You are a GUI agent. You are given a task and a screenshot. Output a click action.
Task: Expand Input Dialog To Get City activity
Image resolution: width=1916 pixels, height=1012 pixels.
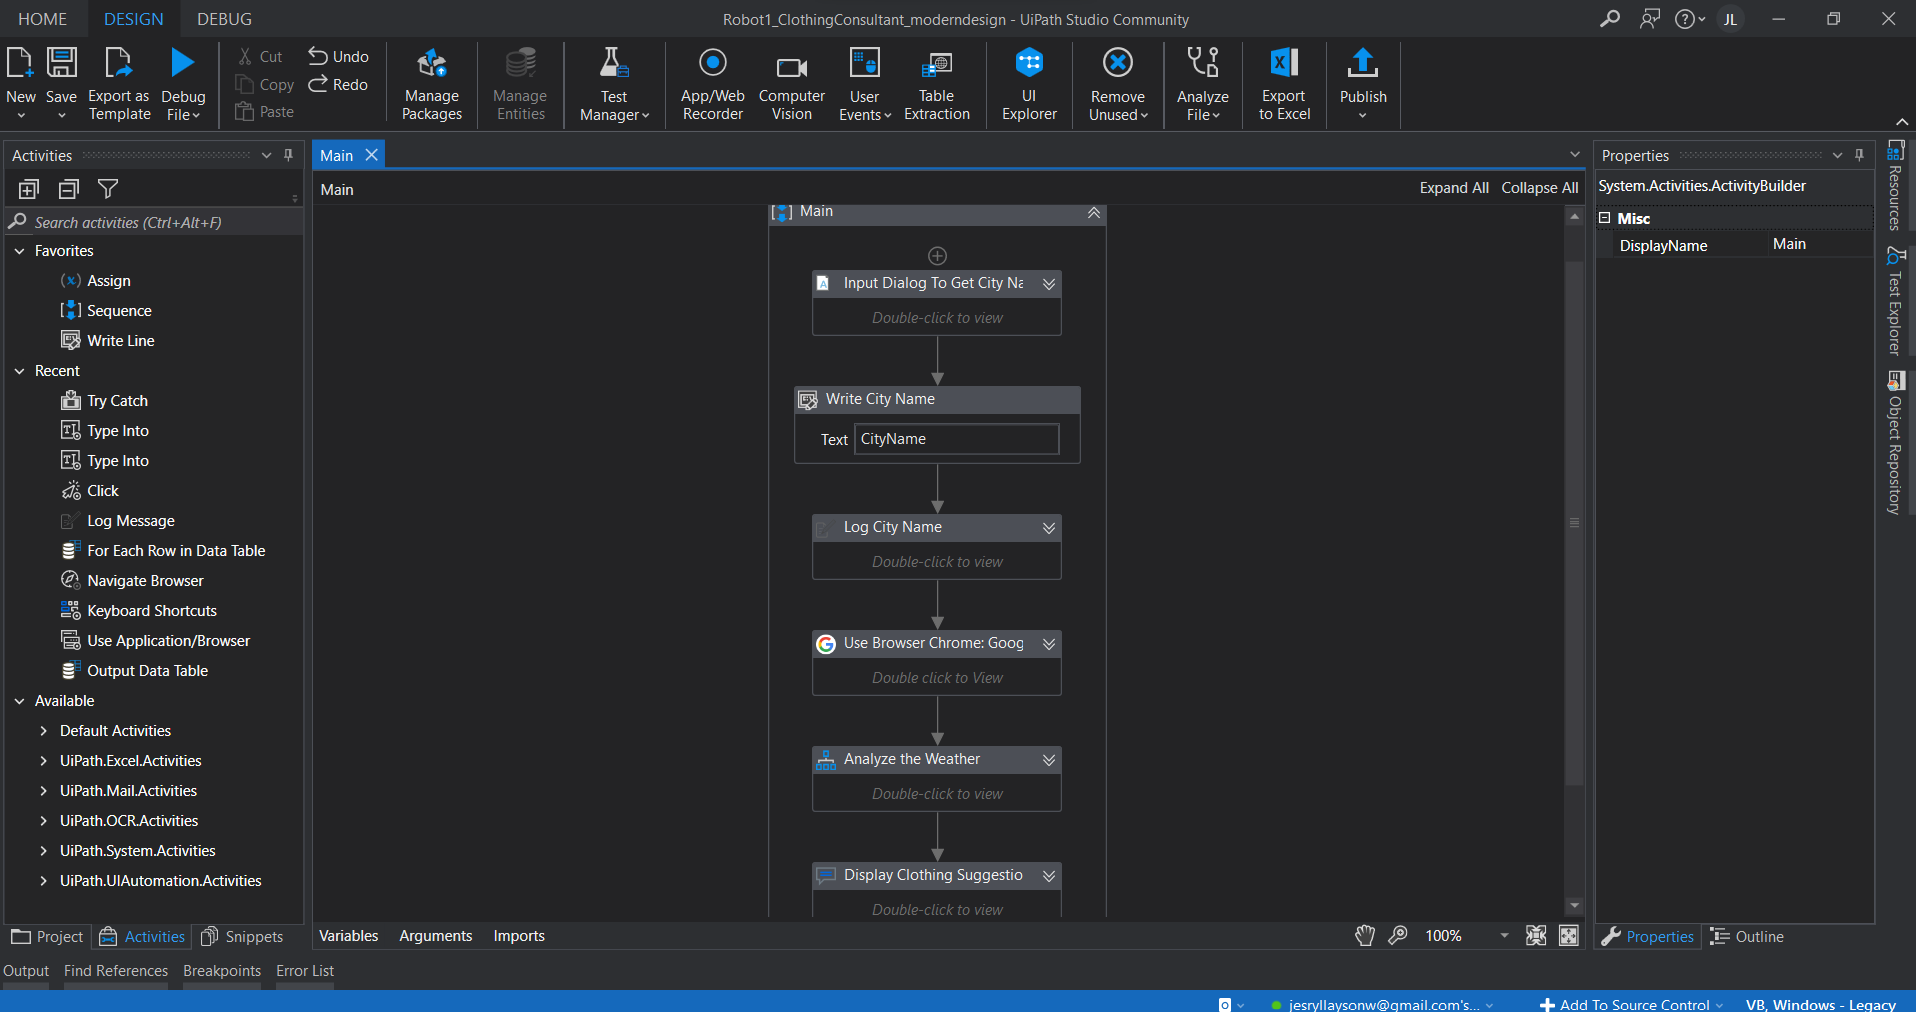click(x=1049, y=284)
